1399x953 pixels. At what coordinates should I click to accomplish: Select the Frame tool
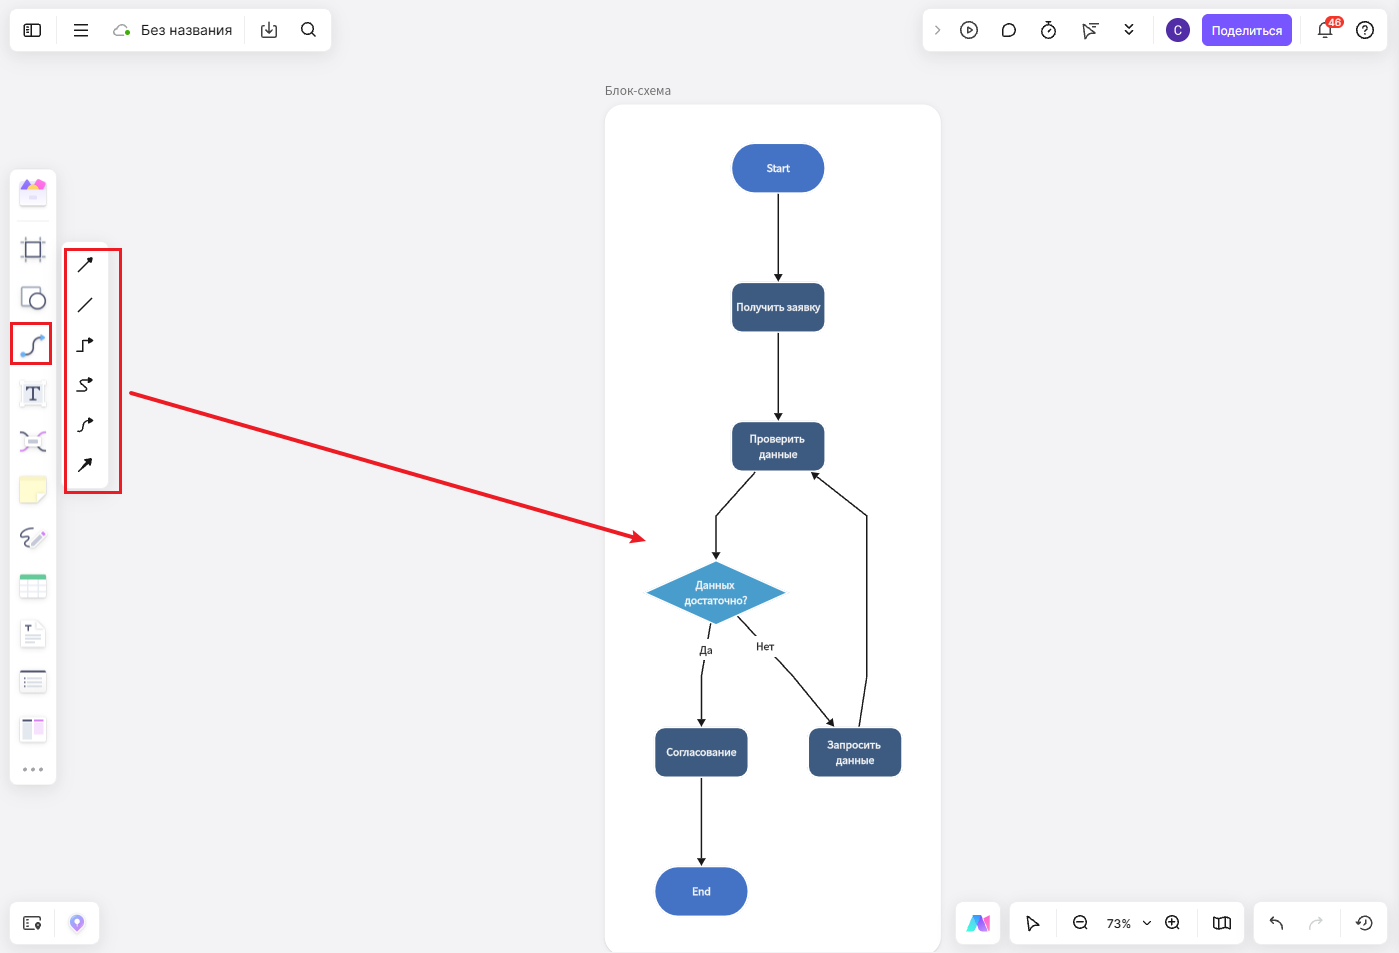pyautogui.click(x=33, y=249)
